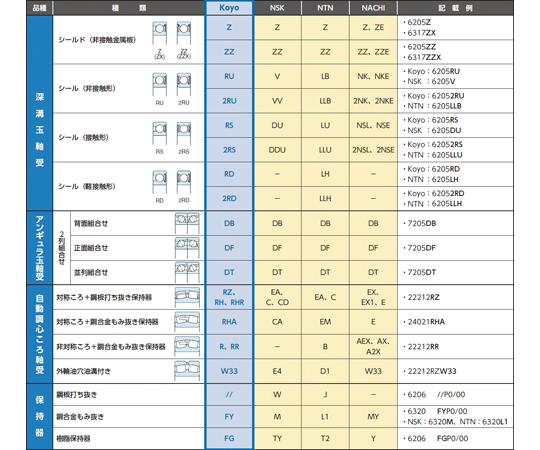The image size is (540, 450).
Task: Click the single-shield Z bearing diagram
Action: pyautogui.click(x=159, y=33)
